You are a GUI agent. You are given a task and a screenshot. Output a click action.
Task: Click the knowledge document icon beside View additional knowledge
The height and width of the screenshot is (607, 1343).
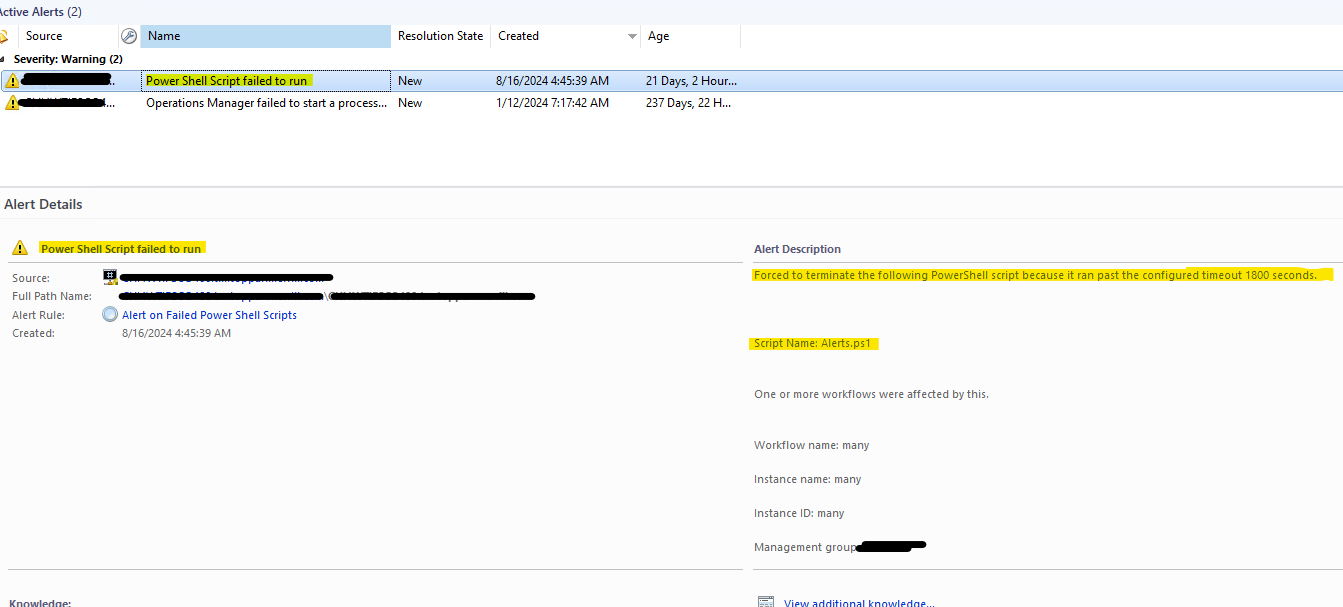pyautogui.click(x=765, y=600)
